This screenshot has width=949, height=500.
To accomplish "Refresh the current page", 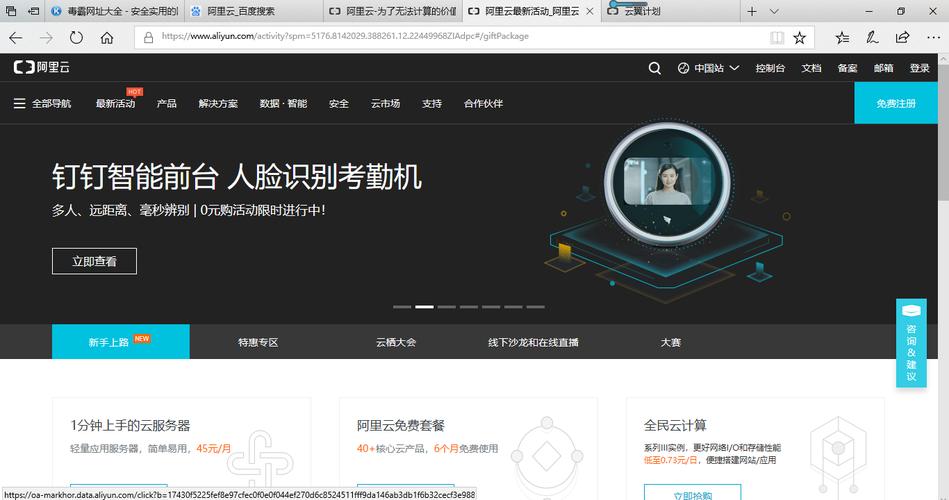I will [76, 38].
